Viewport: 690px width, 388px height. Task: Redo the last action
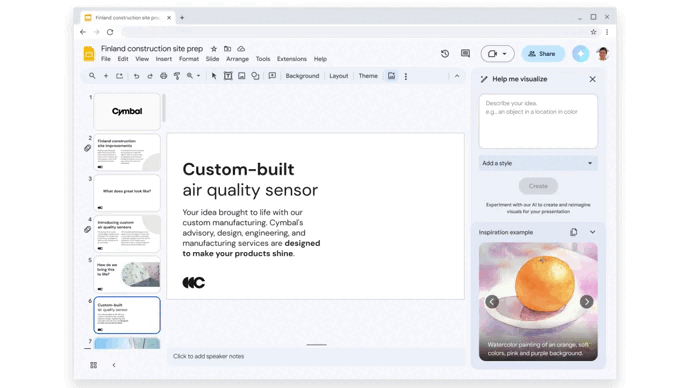coord(150,76)
